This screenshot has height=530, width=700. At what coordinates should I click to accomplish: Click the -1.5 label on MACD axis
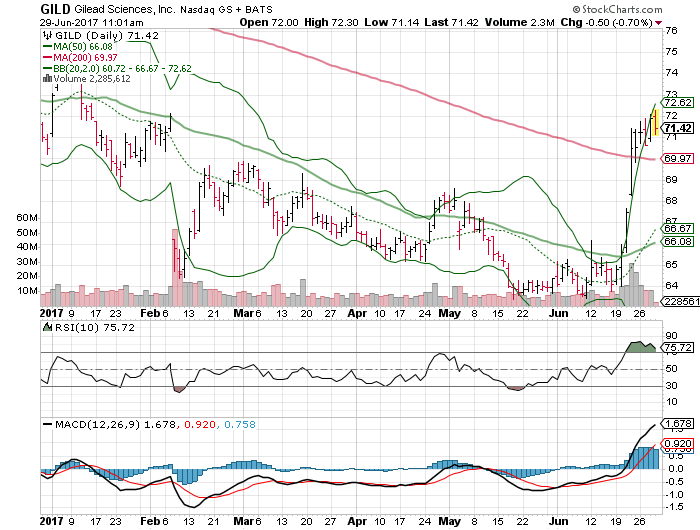674,507
